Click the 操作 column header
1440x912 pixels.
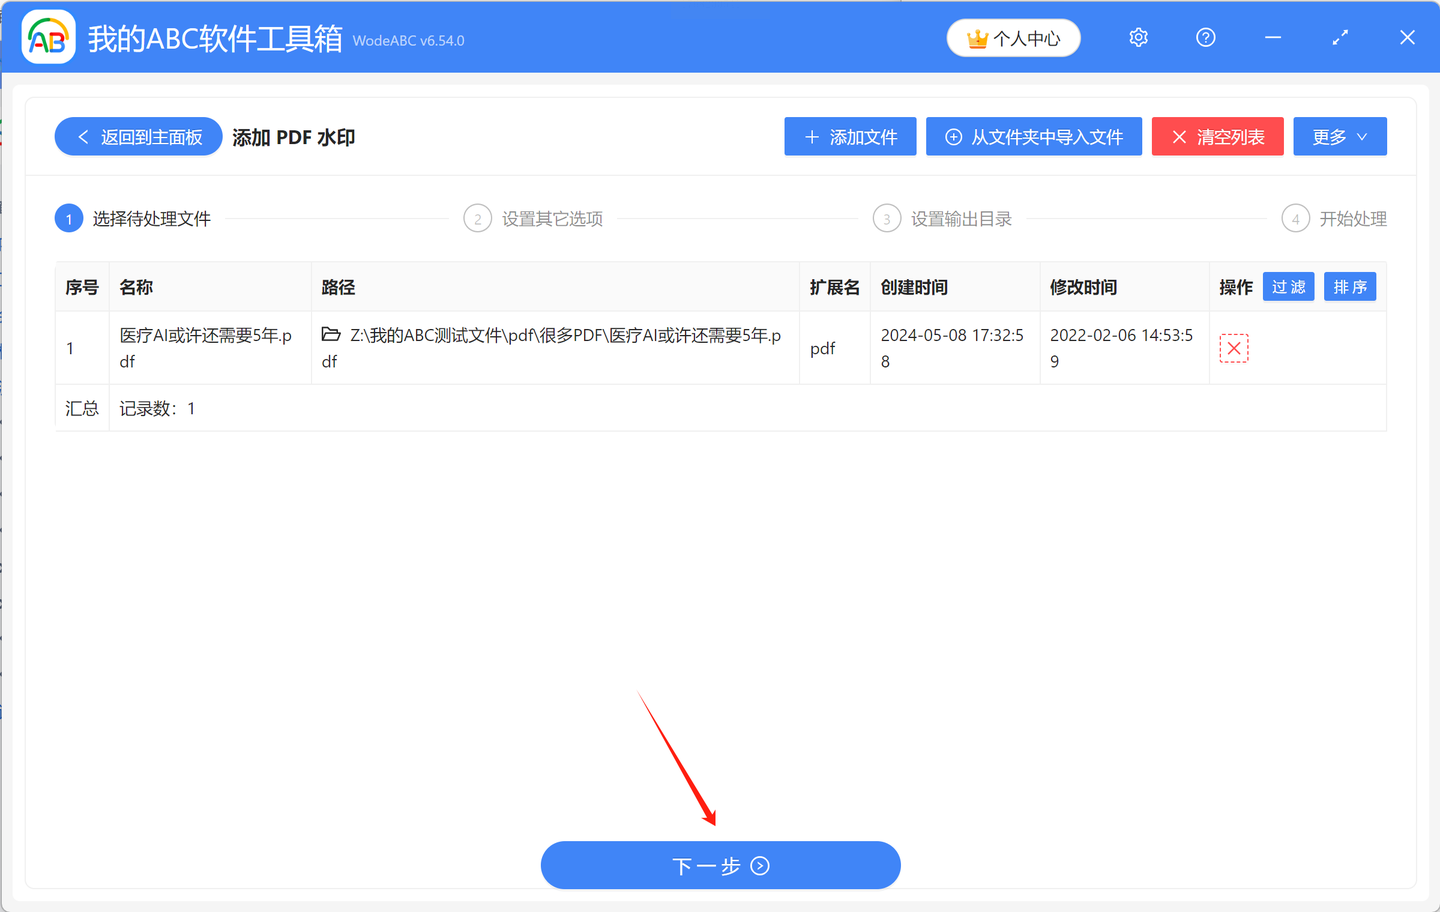point(1236,287)
